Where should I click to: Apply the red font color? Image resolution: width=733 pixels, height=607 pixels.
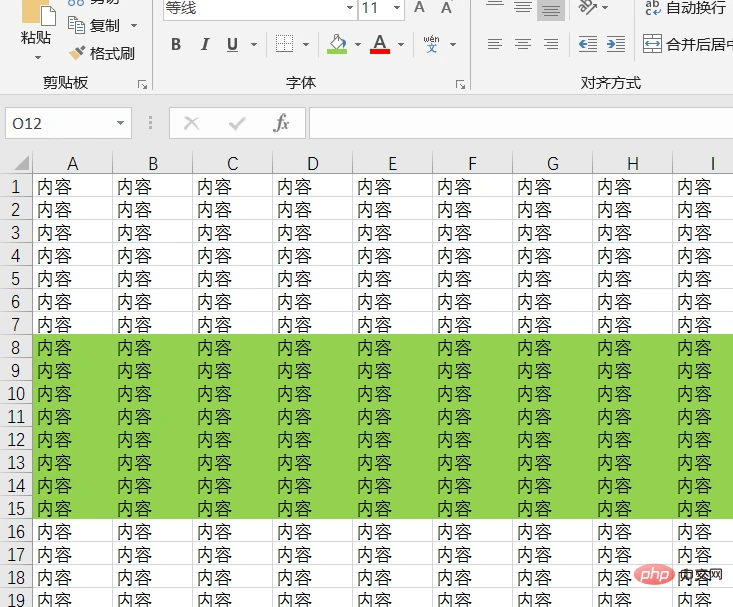tap(380, 44)
